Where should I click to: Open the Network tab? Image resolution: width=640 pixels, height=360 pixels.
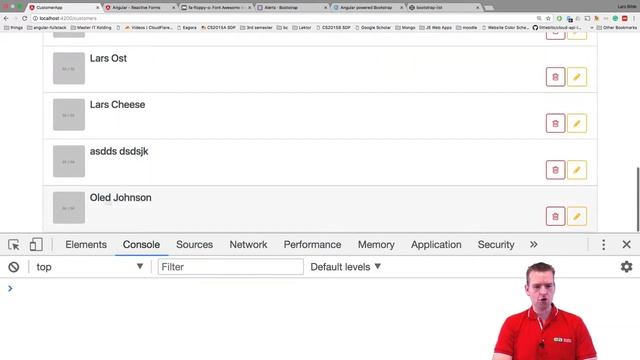click(x=248, y=244)
